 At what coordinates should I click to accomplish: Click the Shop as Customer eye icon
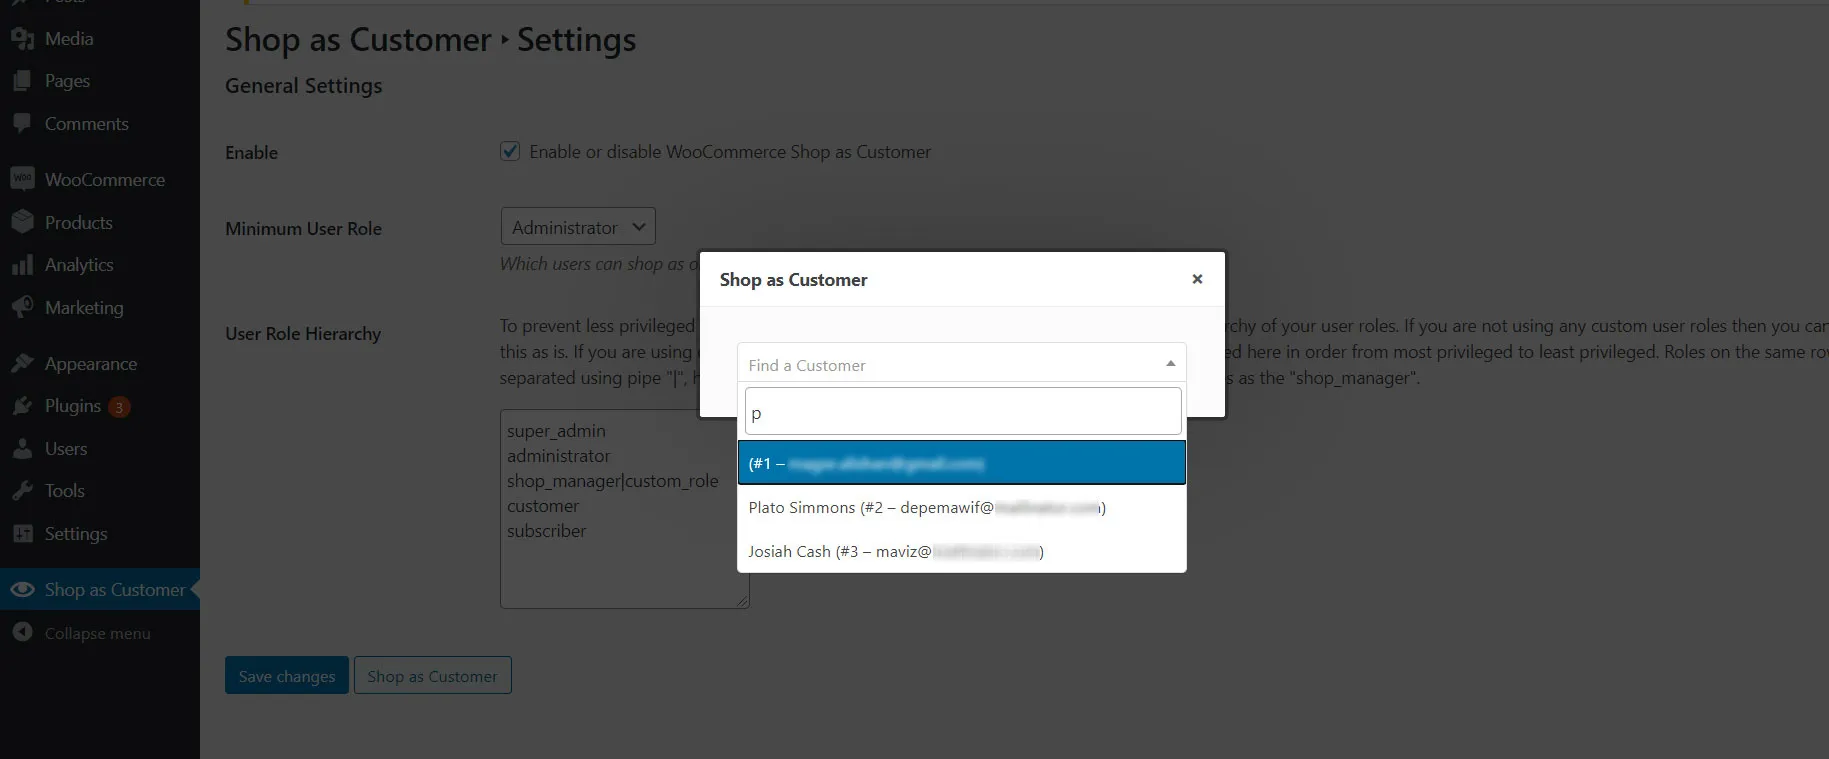click(22, 589)
